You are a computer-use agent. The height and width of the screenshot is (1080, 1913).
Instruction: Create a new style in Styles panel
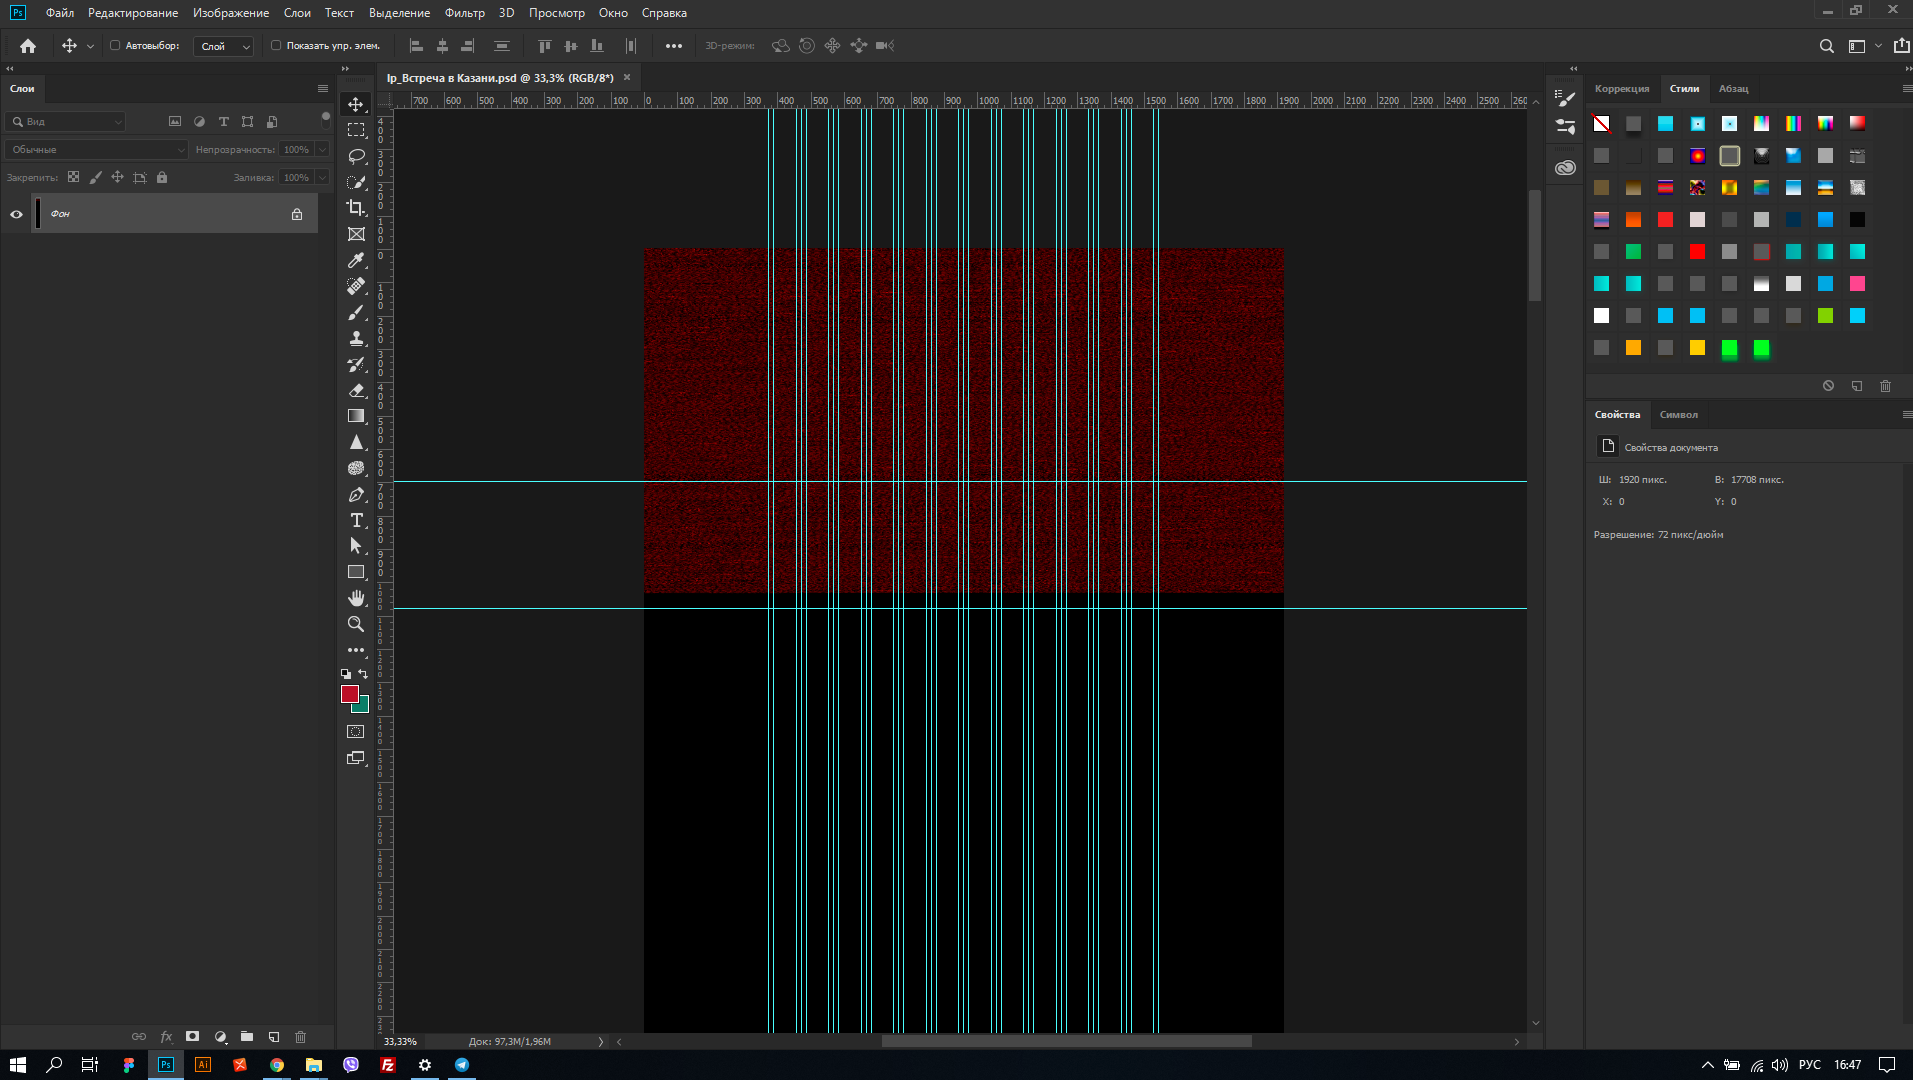(x=1857, y=386)
